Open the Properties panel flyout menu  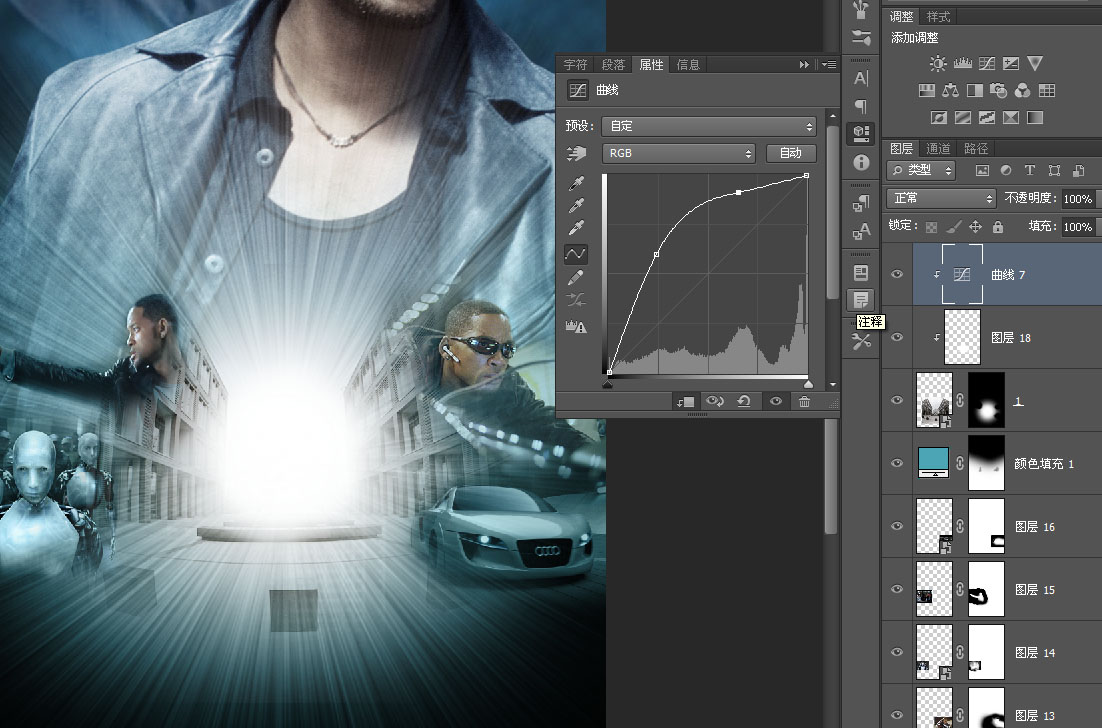[x=829, y=65]
